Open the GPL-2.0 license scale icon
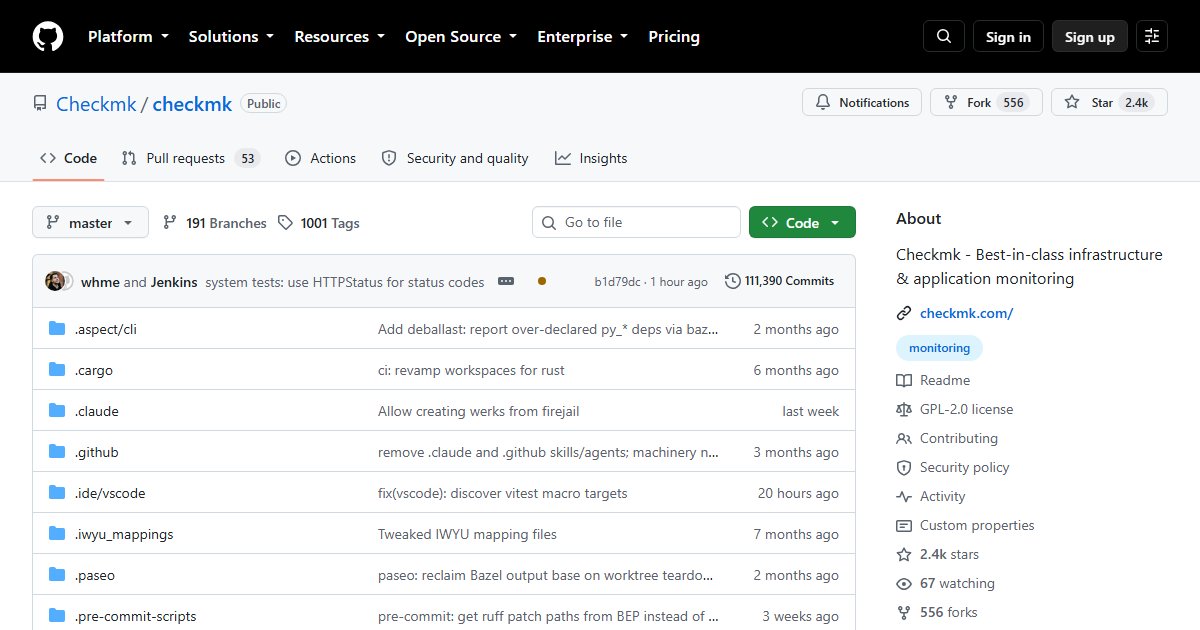The image size is (1200, 630). click(x=904, y=409)
